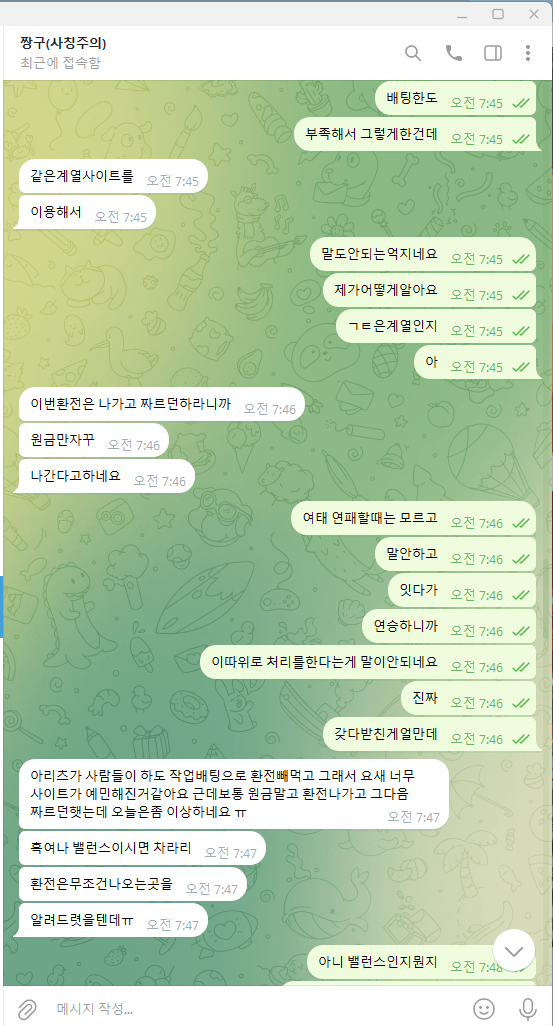
Task: Open 짱구(사칭주의) chat profile header
Action: coord(63,52)
